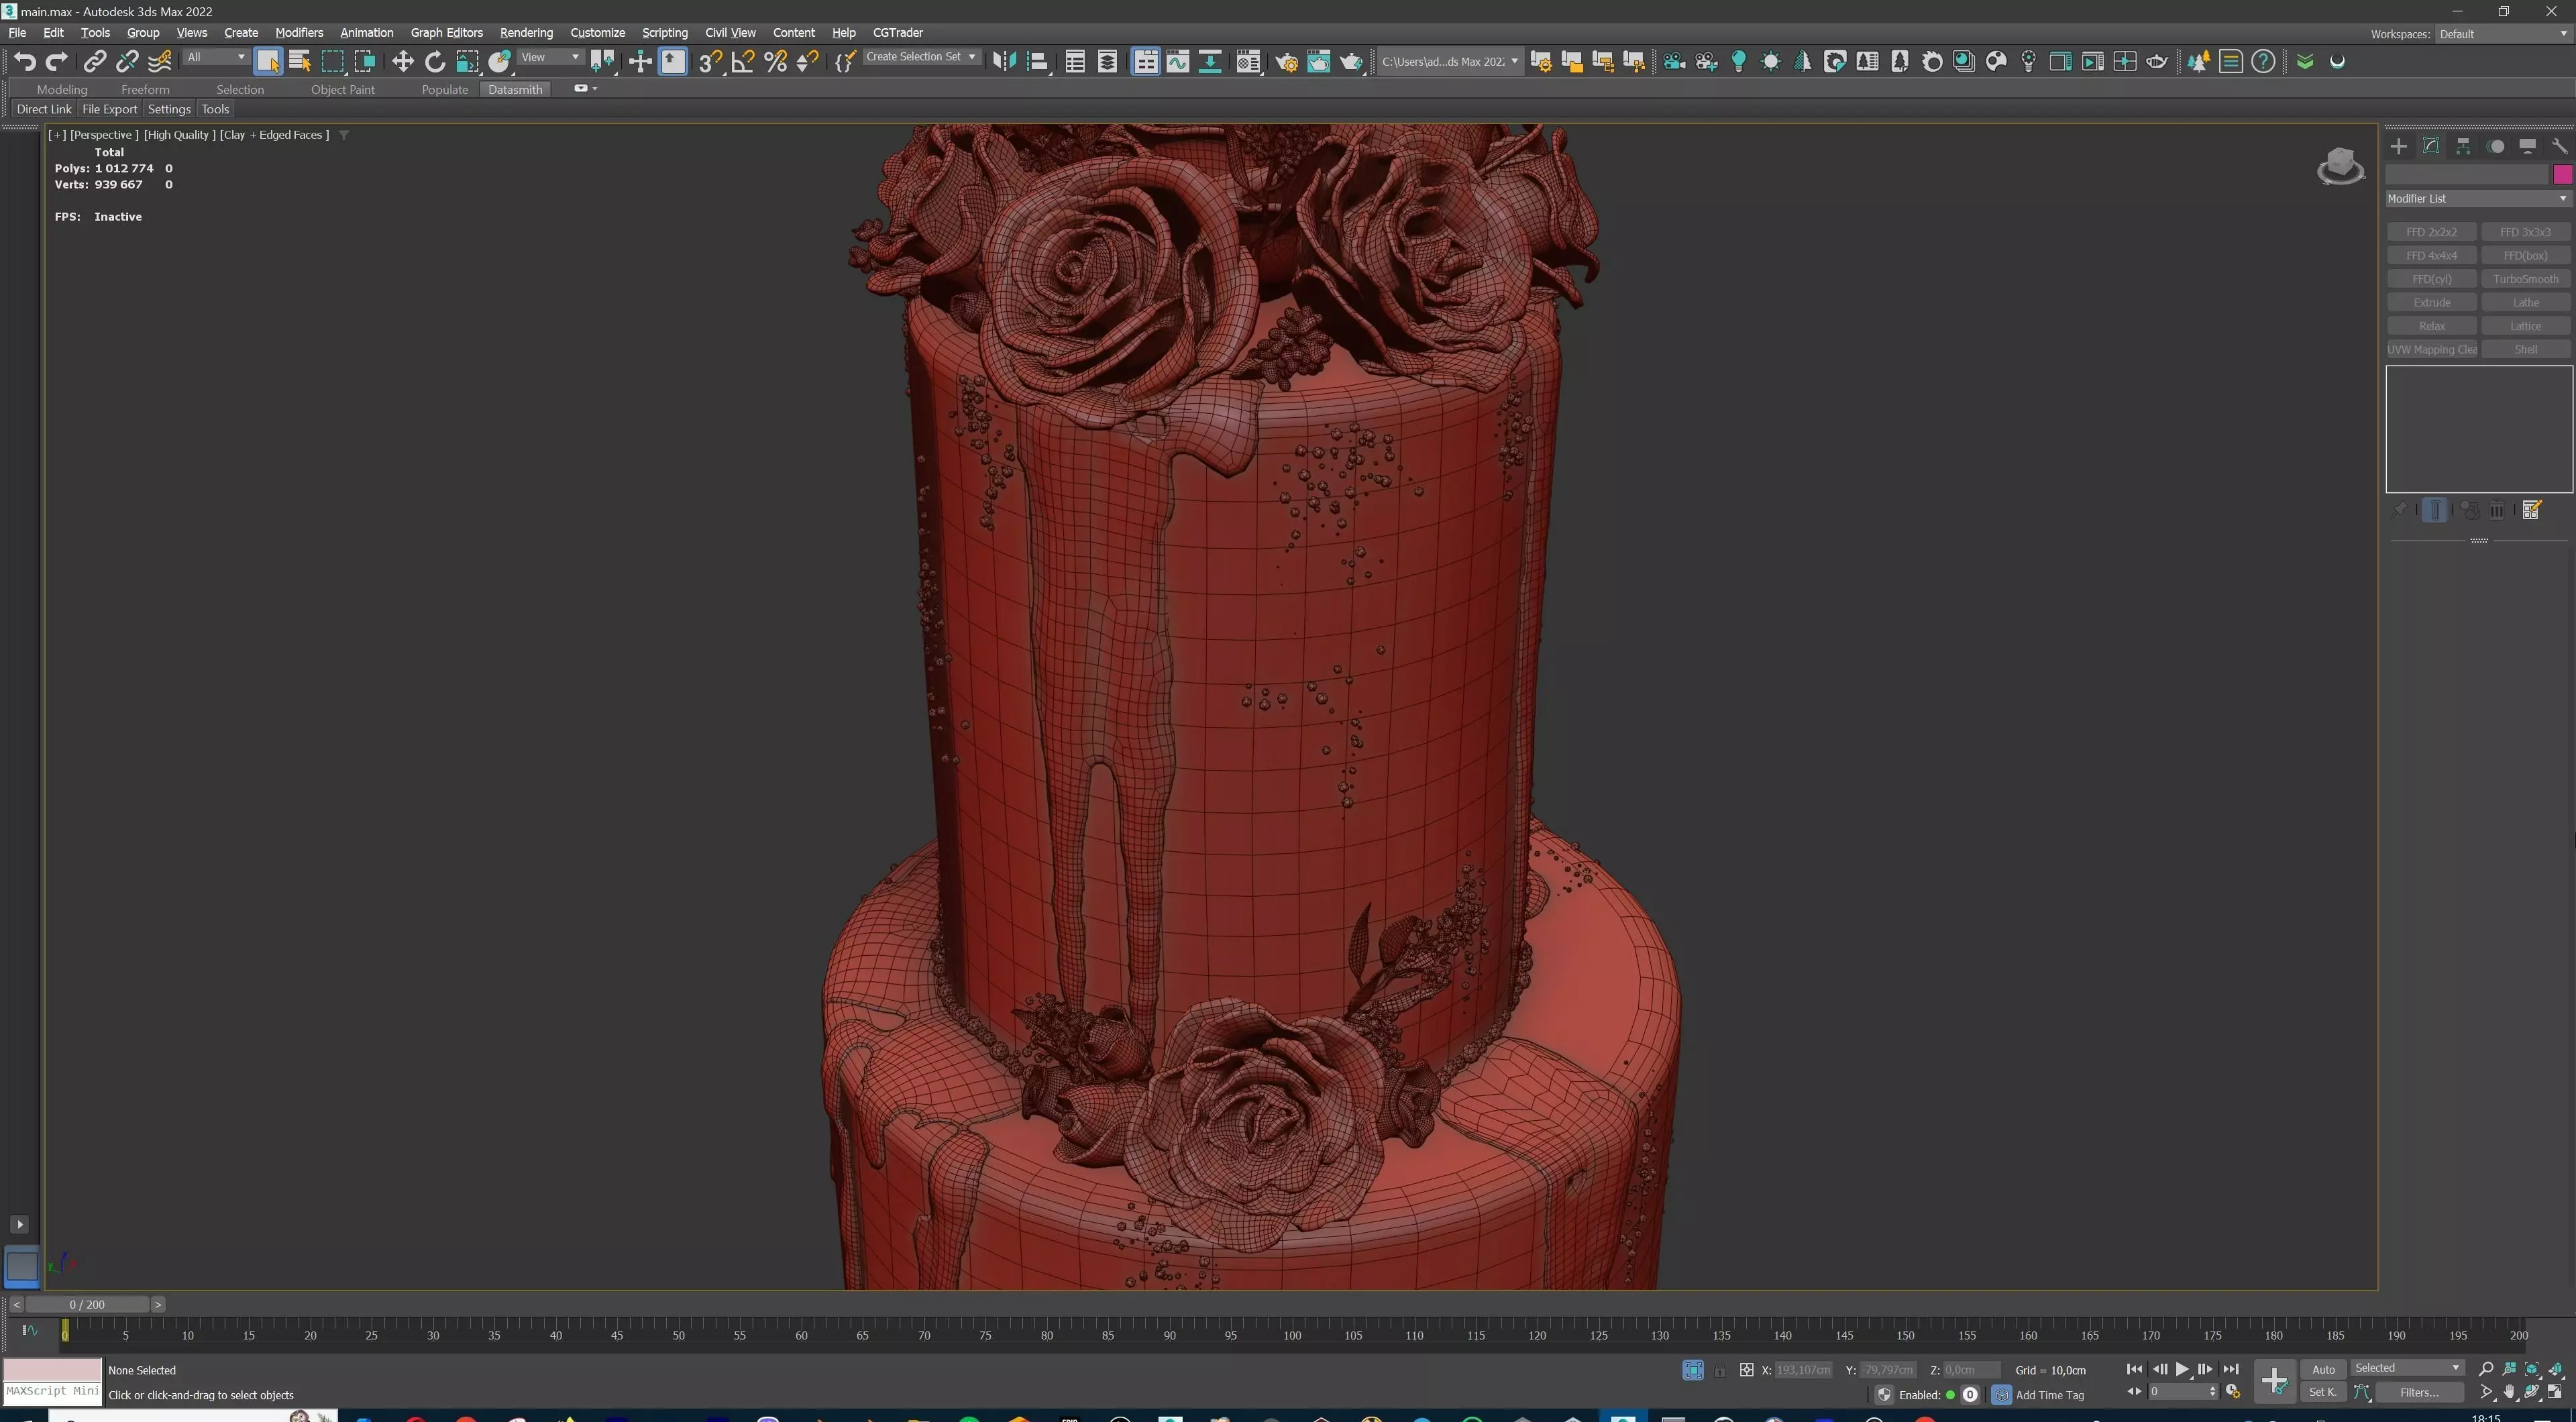Screen dimensions: 2576x1422
Task: Toggle the 3D Snaps button
Action: [710, 62]
